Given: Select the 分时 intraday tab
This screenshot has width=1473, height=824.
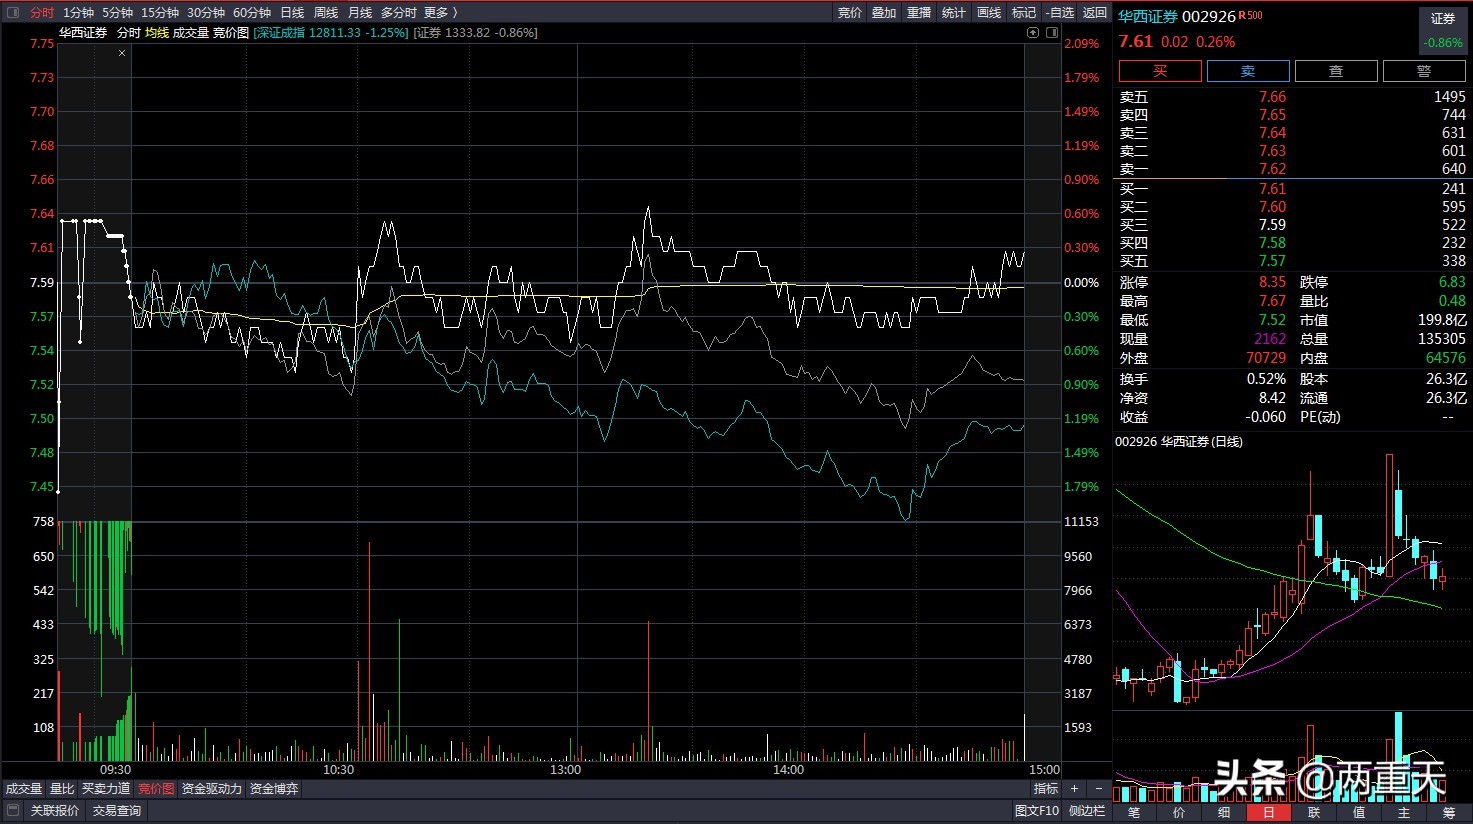Looking at the screenshot, I should click(42, 12).
